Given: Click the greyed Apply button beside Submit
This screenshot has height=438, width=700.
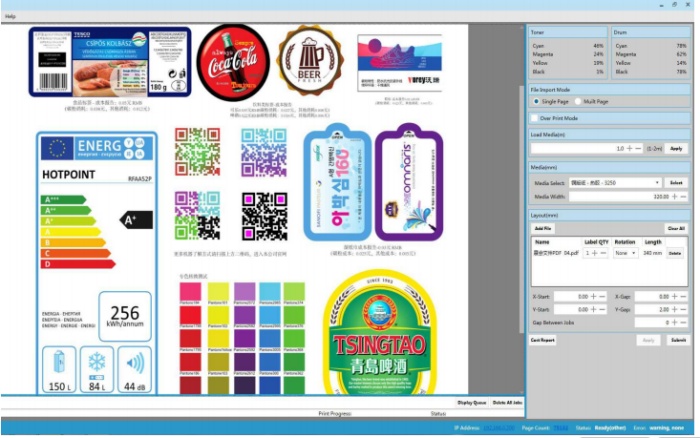Looking at the screenshot, I should click(x=648, y=340).
